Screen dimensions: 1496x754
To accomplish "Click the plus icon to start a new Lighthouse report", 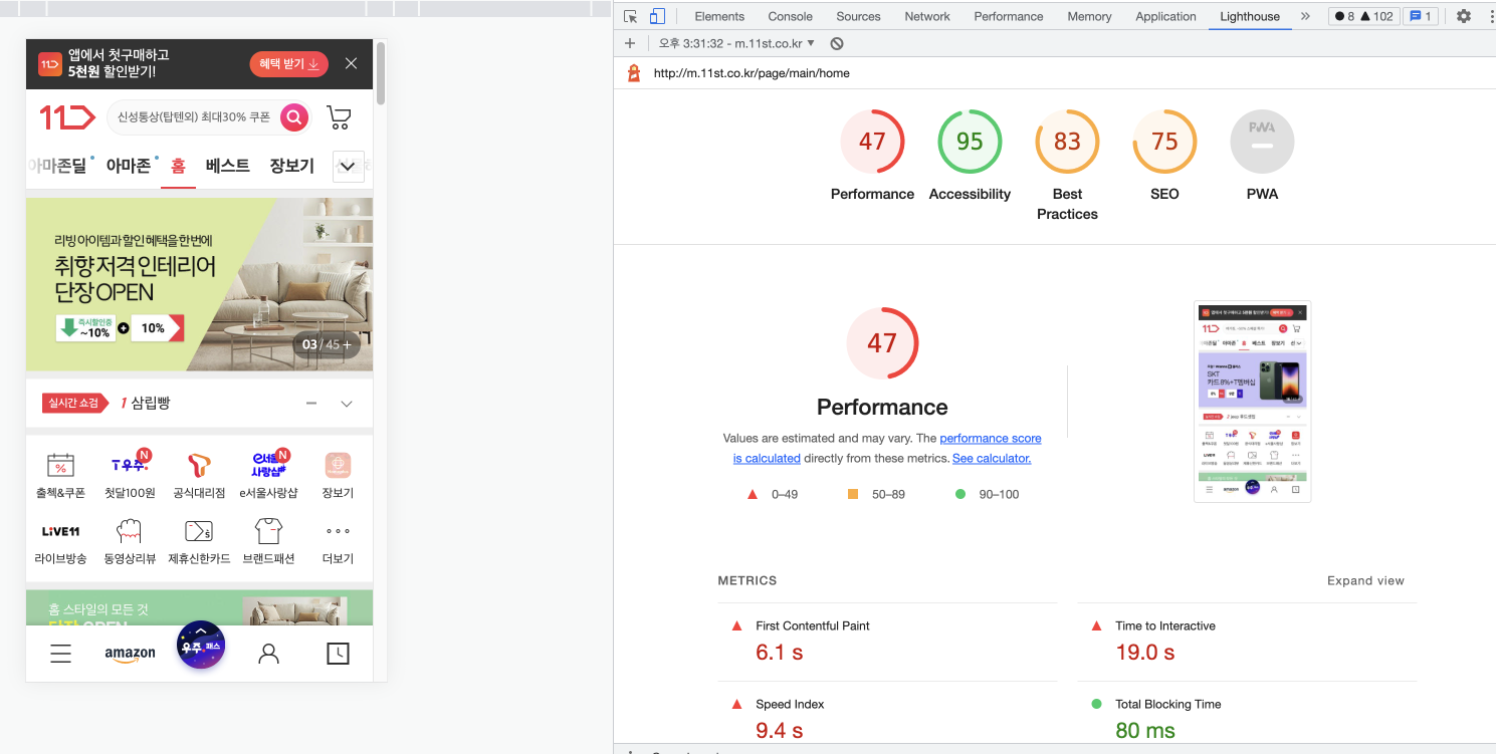I will click(x=630, y=44).
